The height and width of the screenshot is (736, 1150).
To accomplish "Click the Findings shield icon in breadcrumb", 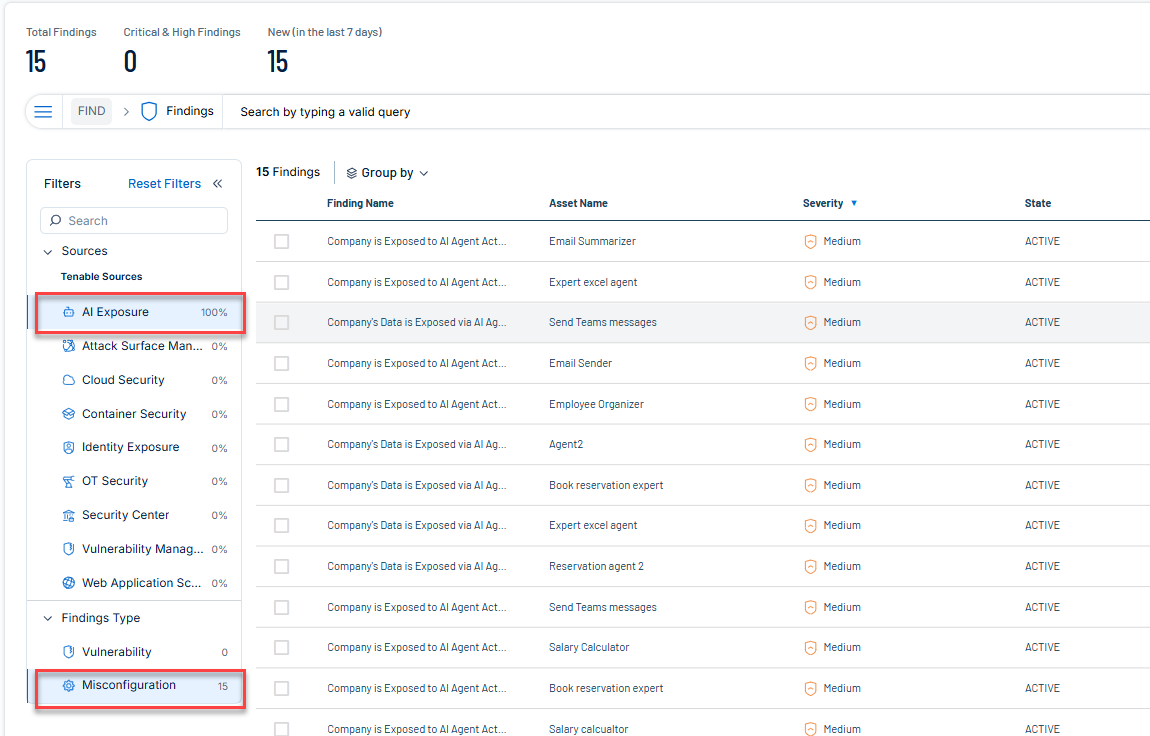I will click(x=149, y=112).
